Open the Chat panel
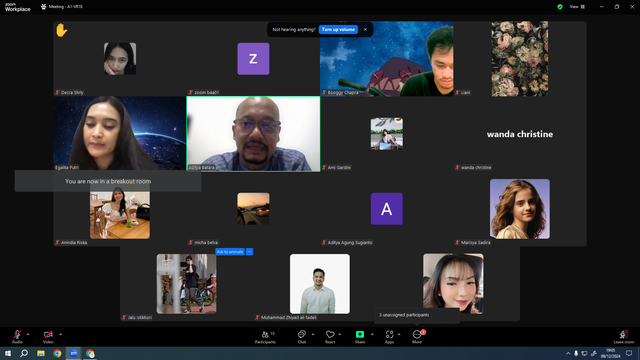The height and width of the screenshot is (360, 640). tap(302, 337)
